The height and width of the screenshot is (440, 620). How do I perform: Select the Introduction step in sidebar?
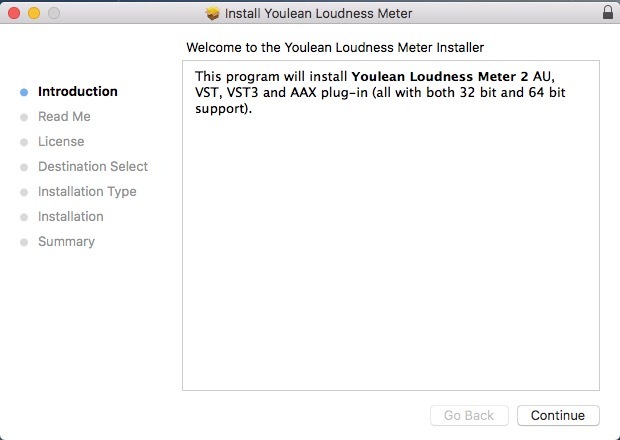77,91
